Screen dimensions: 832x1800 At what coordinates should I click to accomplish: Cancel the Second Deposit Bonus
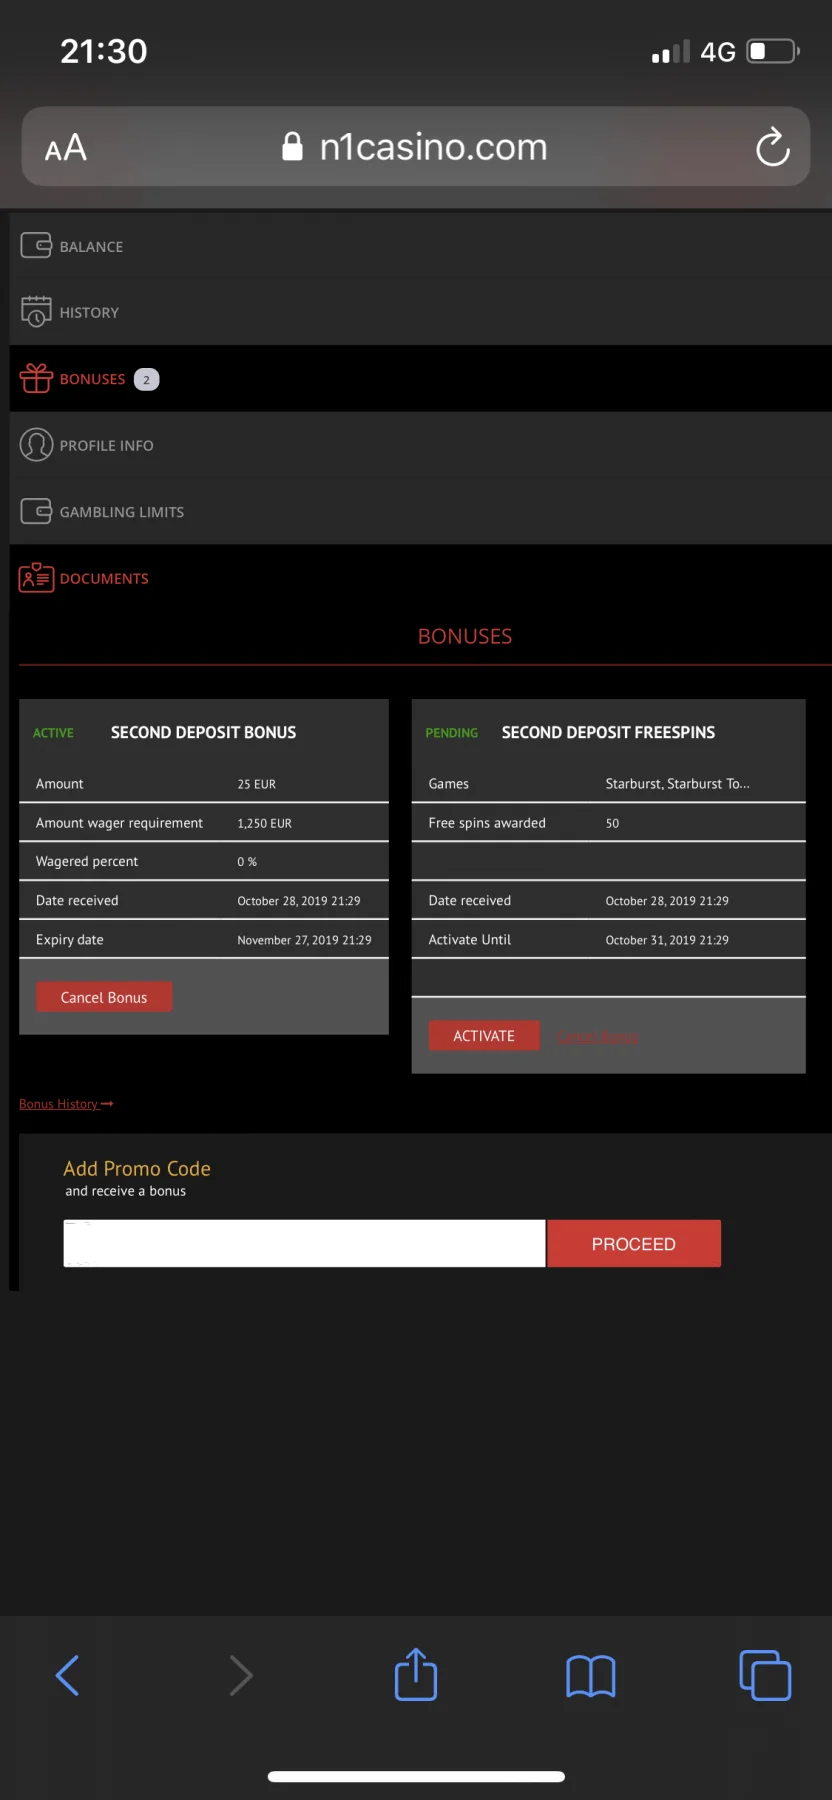click(104, 997)
